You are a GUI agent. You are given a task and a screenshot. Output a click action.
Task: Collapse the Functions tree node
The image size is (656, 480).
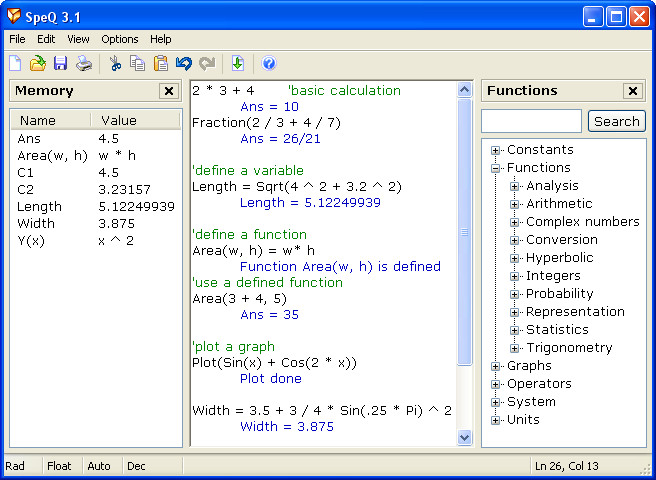click(x=495, y=168)
